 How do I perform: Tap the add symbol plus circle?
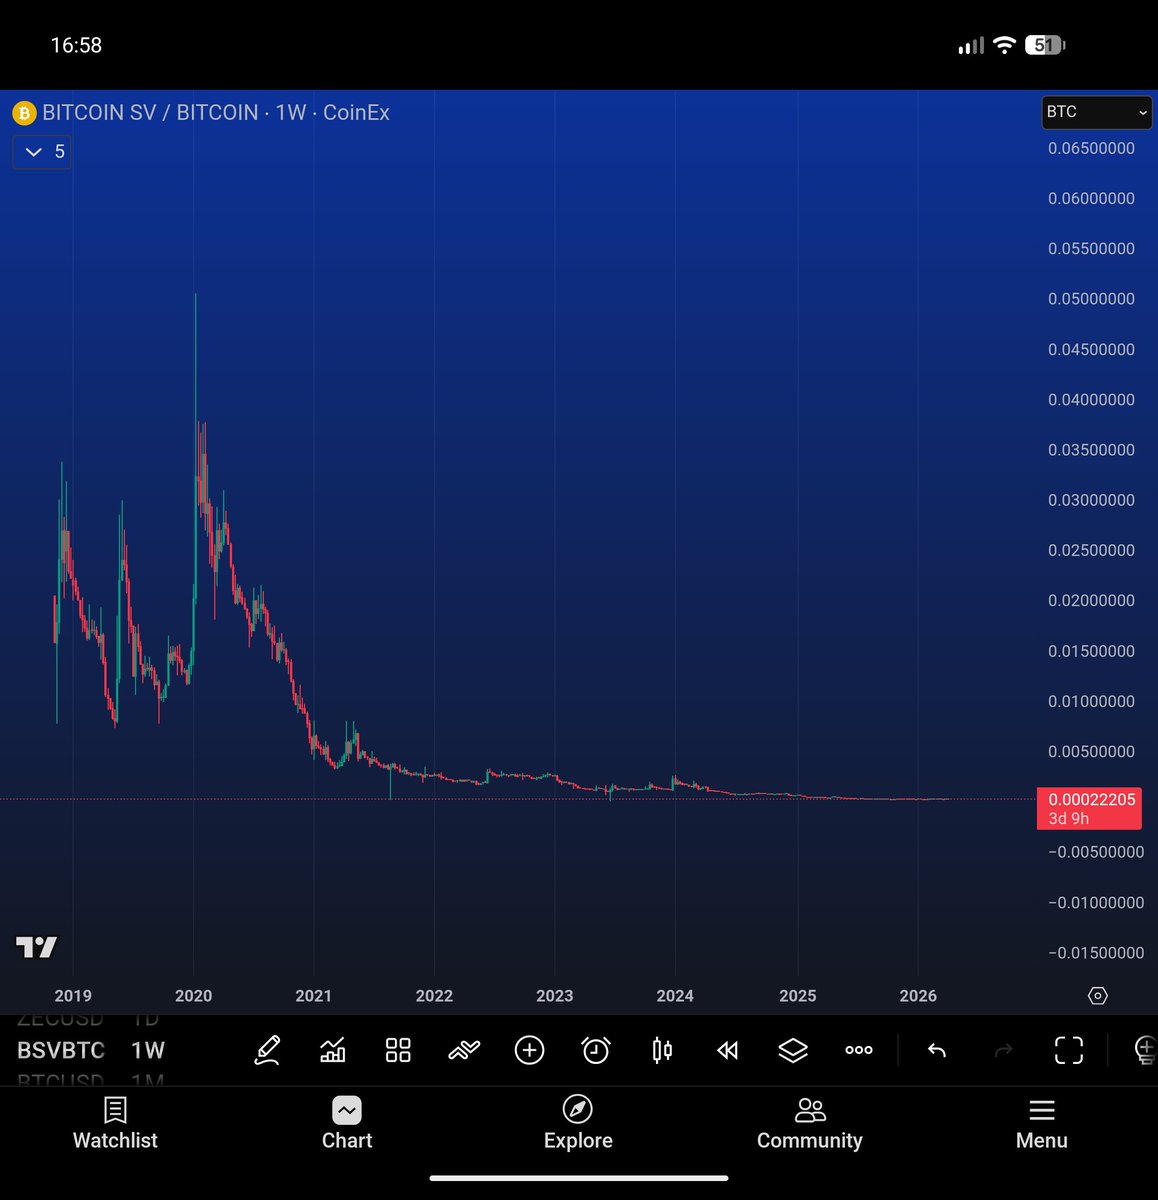pyautogui.click(x=529, y=1050)
